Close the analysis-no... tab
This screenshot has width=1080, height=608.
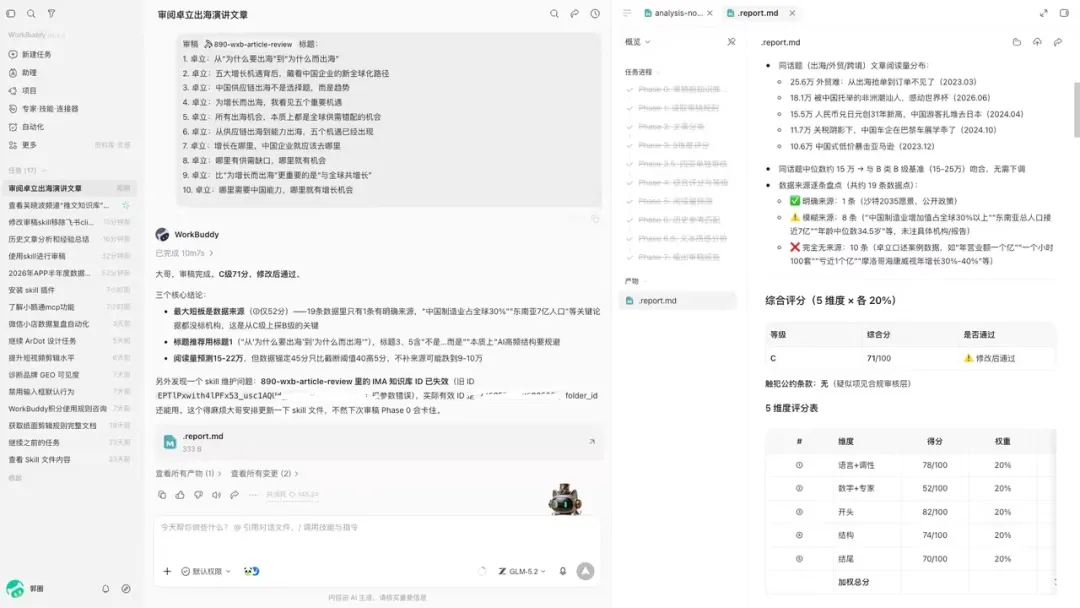click(709, 13)
